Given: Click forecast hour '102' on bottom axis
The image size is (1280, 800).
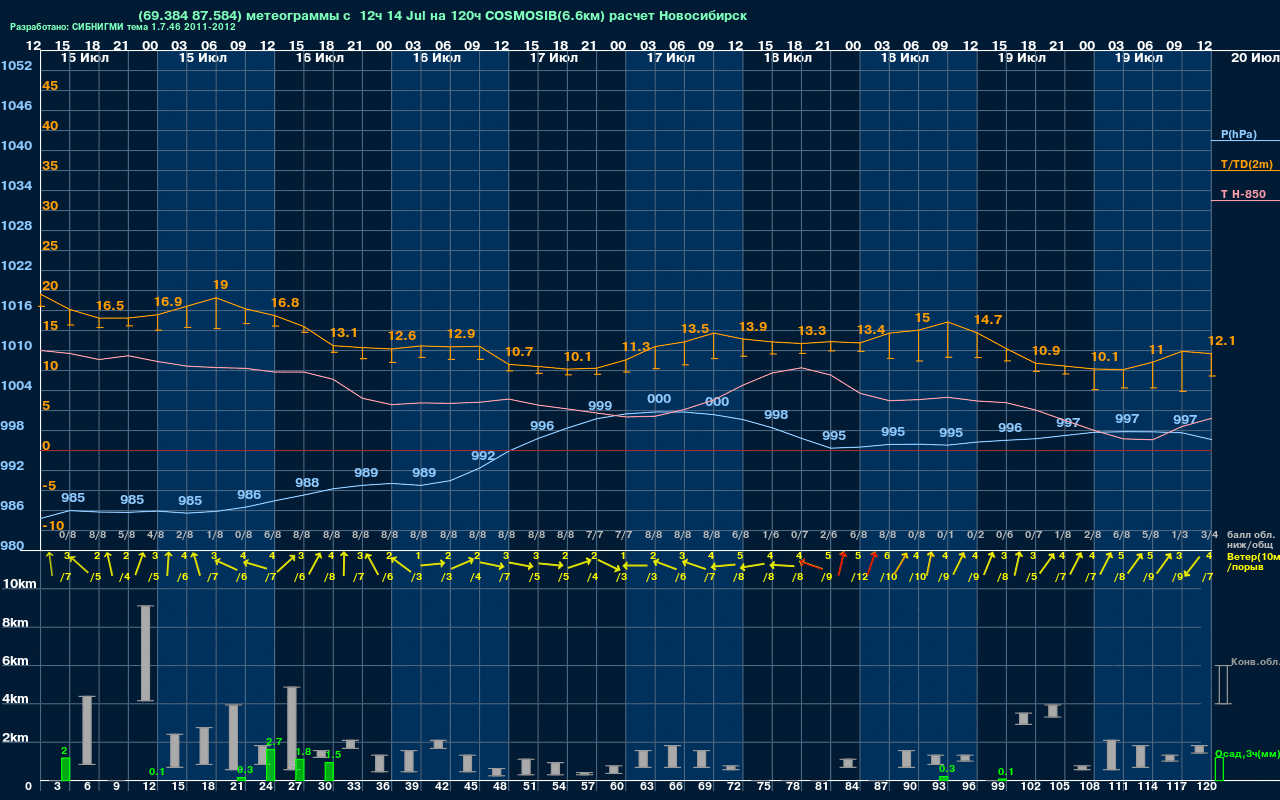Looking at the screenshot, I should coord(1030,788).
